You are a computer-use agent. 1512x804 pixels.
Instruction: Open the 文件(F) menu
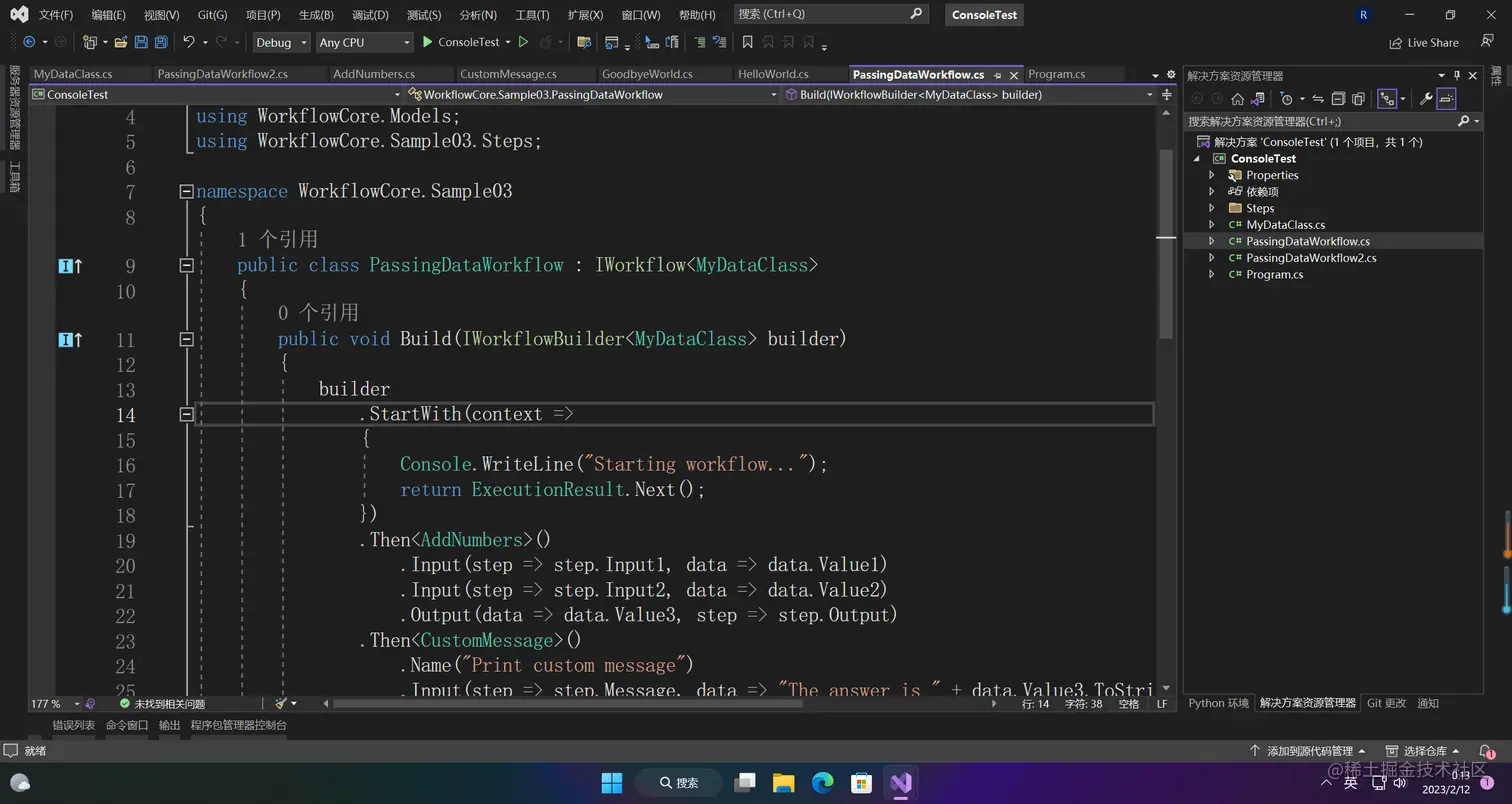[x=56, y=15]
